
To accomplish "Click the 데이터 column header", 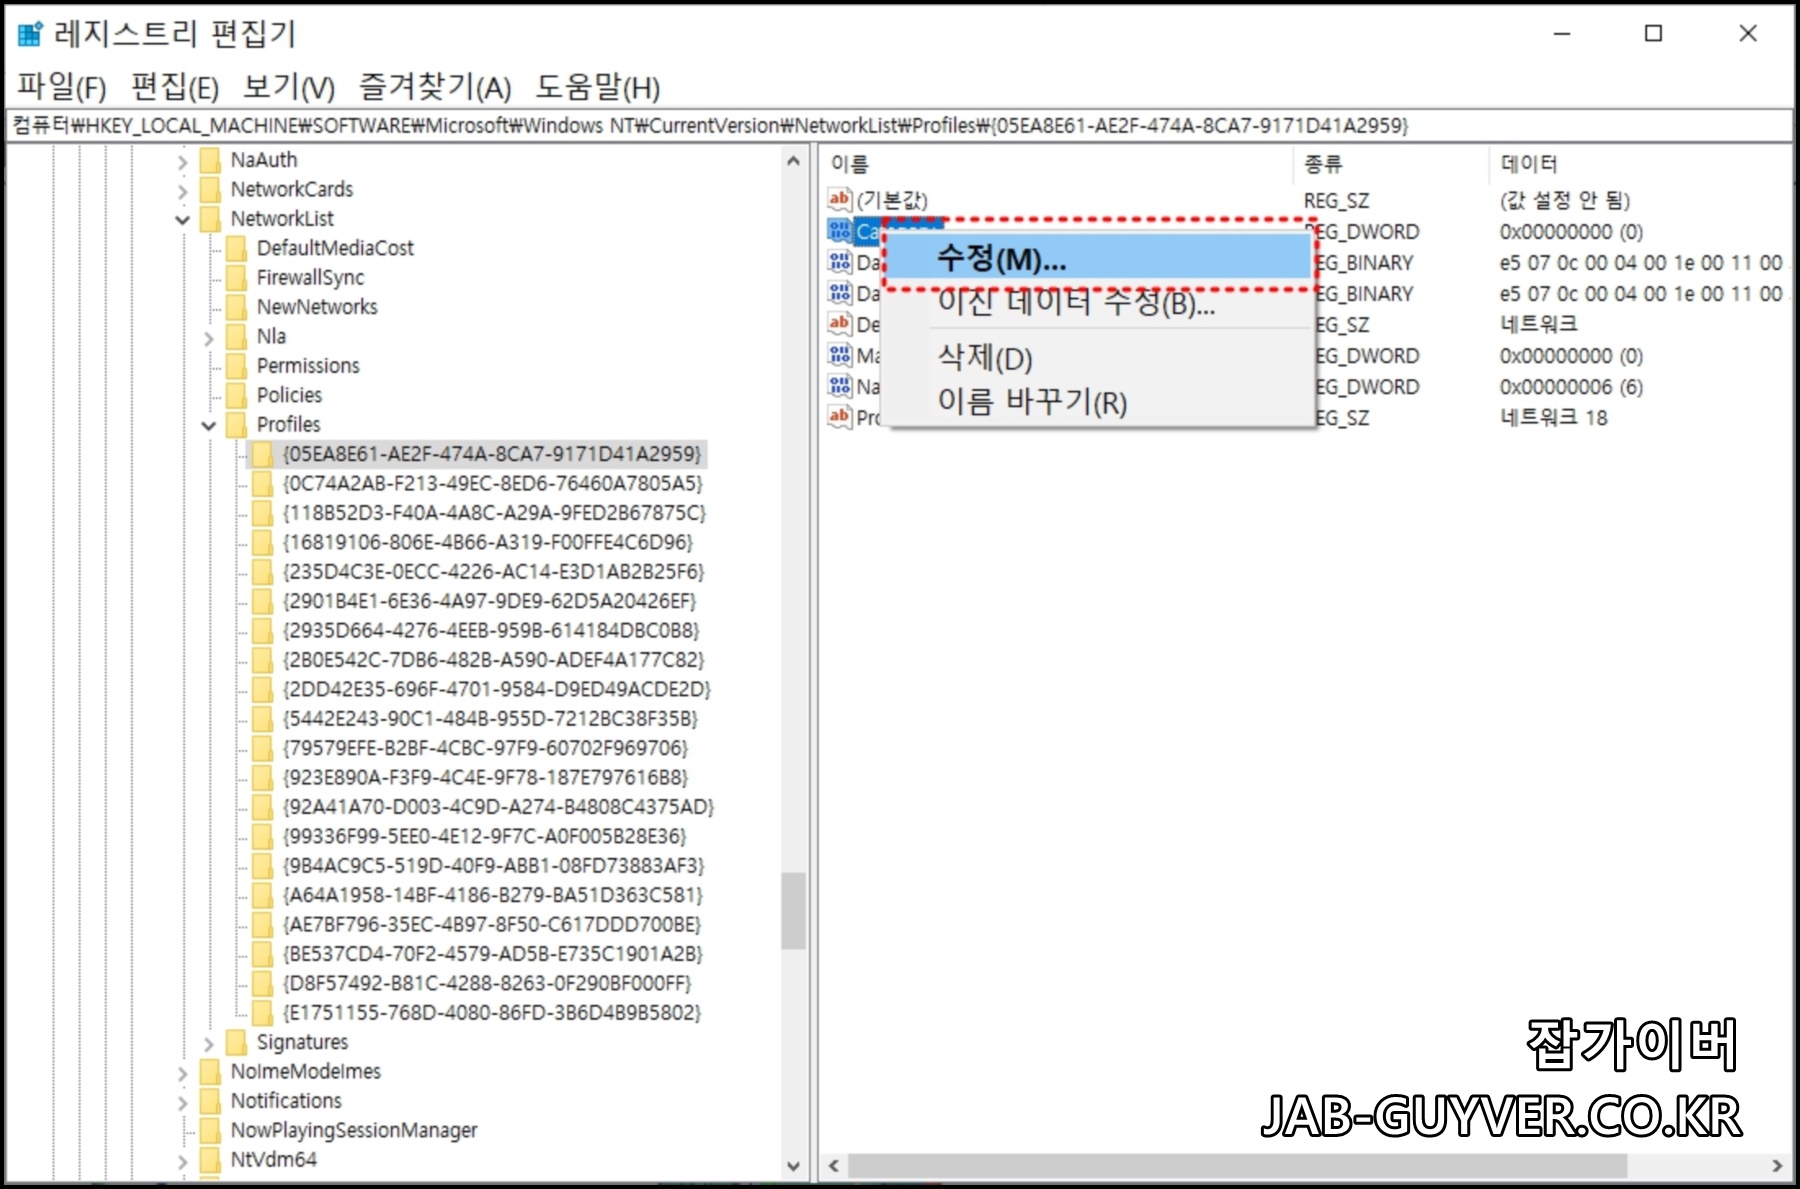I will [x=1640, y=164].
